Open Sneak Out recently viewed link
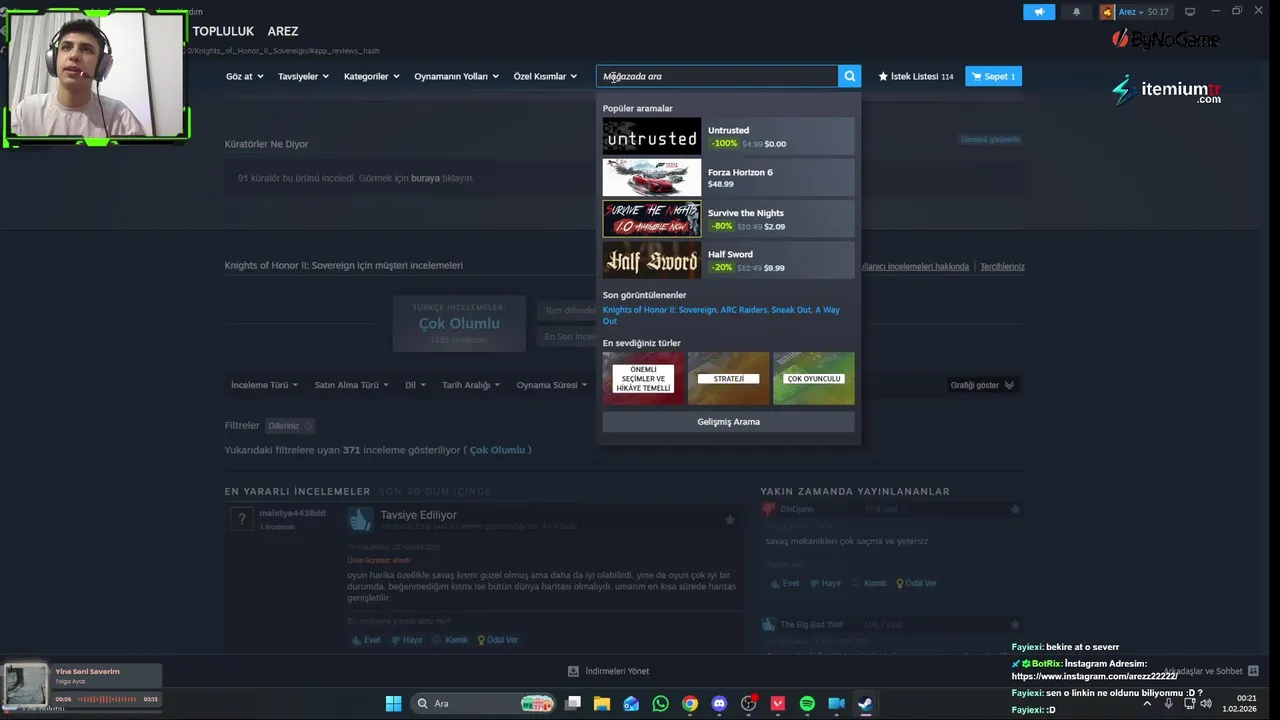 click(790, 310)
